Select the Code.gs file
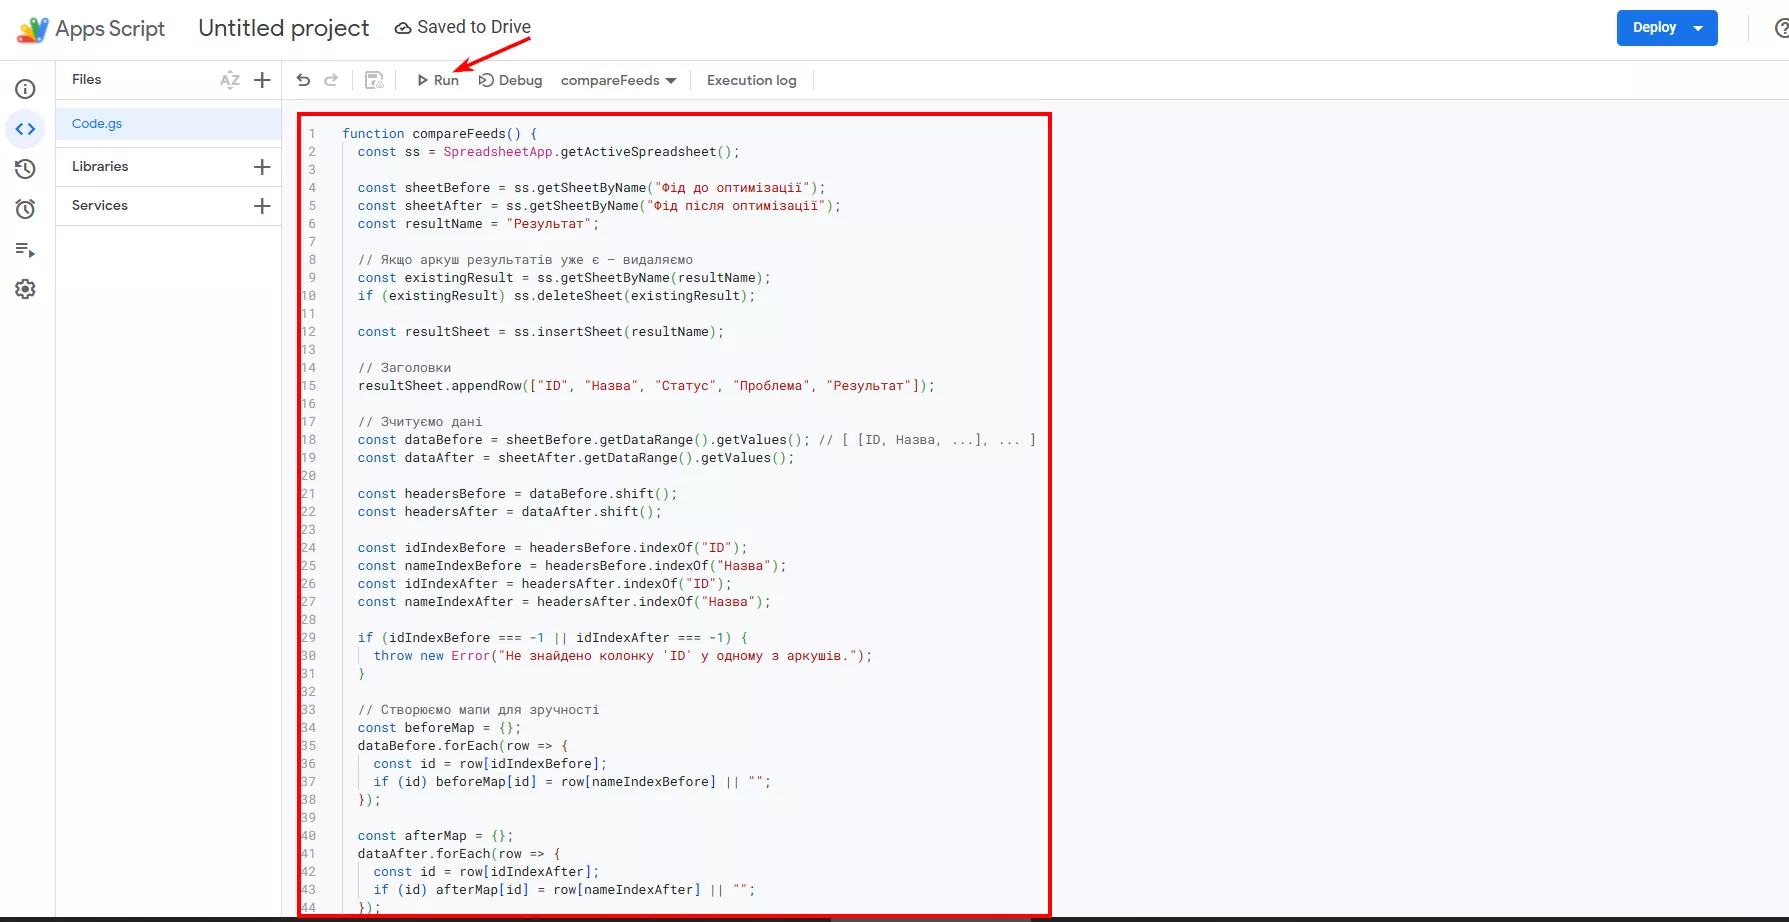1789x922 pixels. (97, 124)
